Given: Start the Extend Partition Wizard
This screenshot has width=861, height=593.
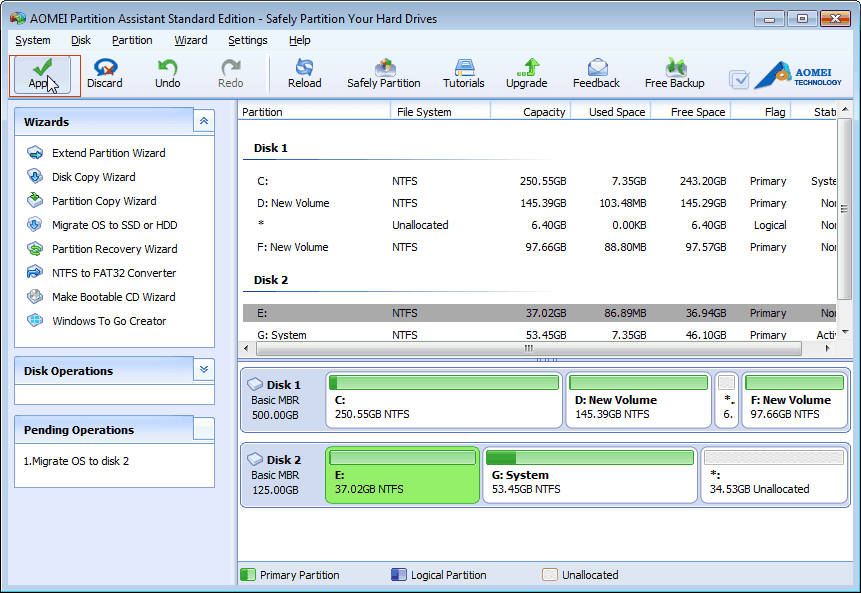Looking at the screenshot, I should [x=109, y=153].
